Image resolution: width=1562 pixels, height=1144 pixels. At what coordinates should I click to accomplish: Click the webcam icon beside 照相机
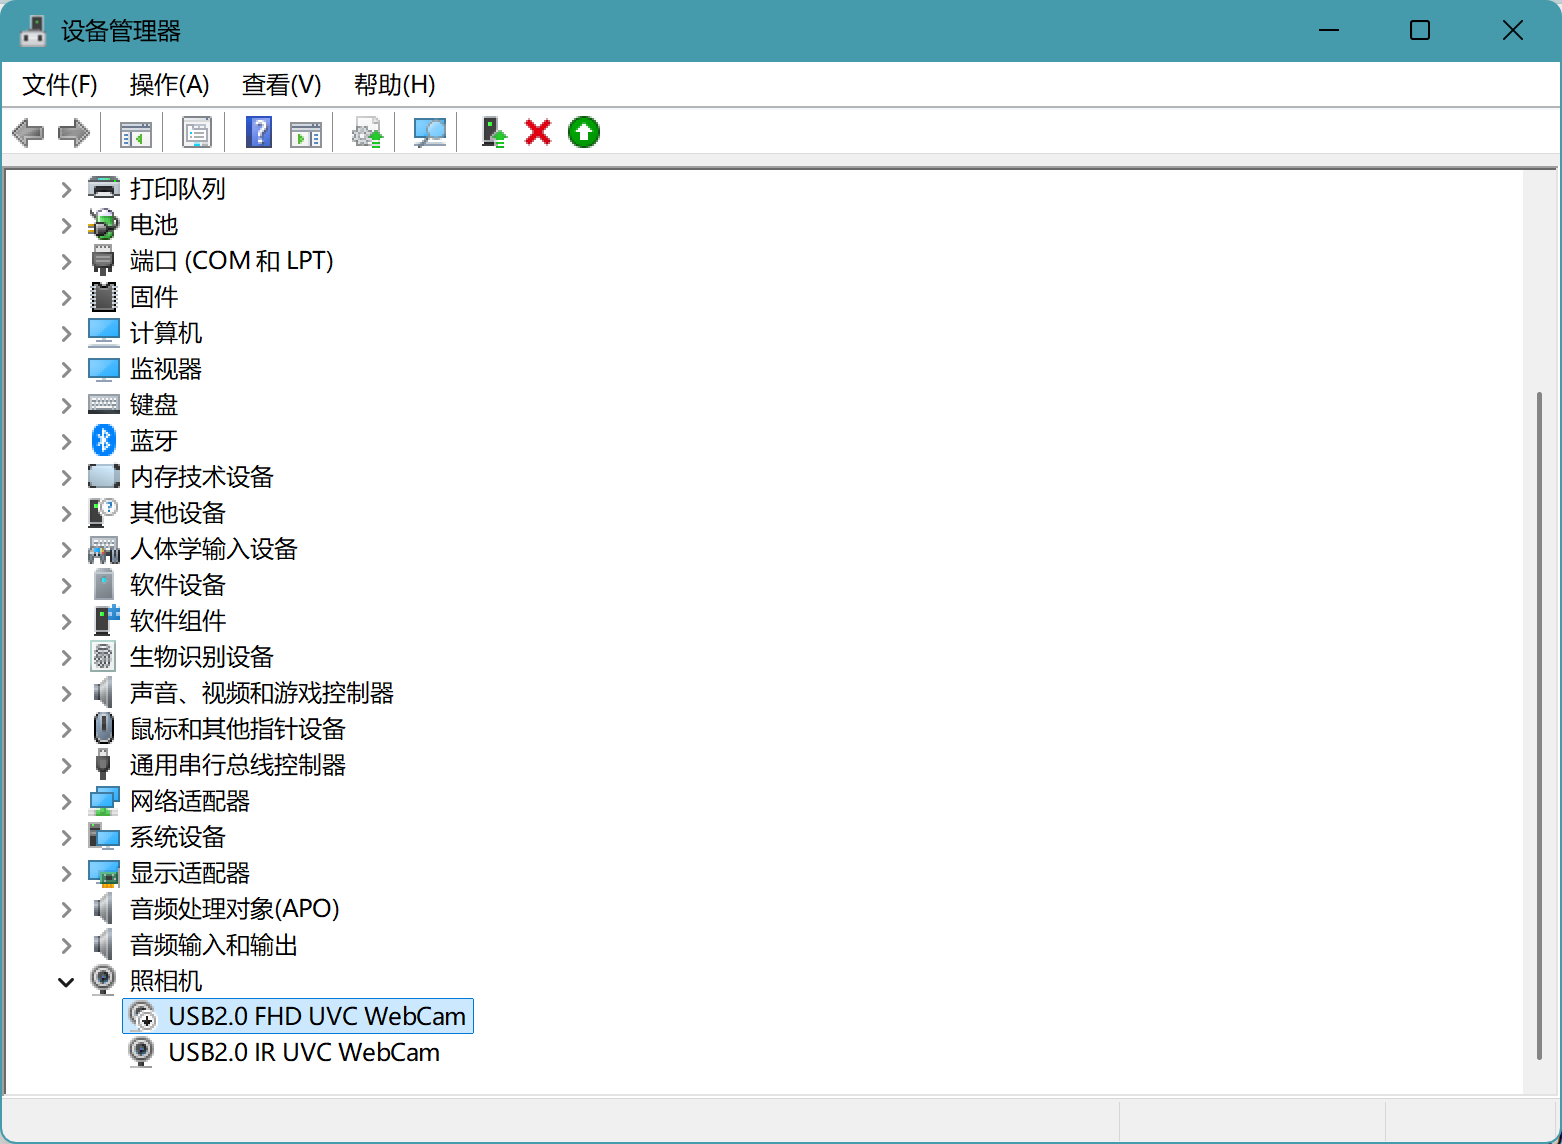[103, 980]
